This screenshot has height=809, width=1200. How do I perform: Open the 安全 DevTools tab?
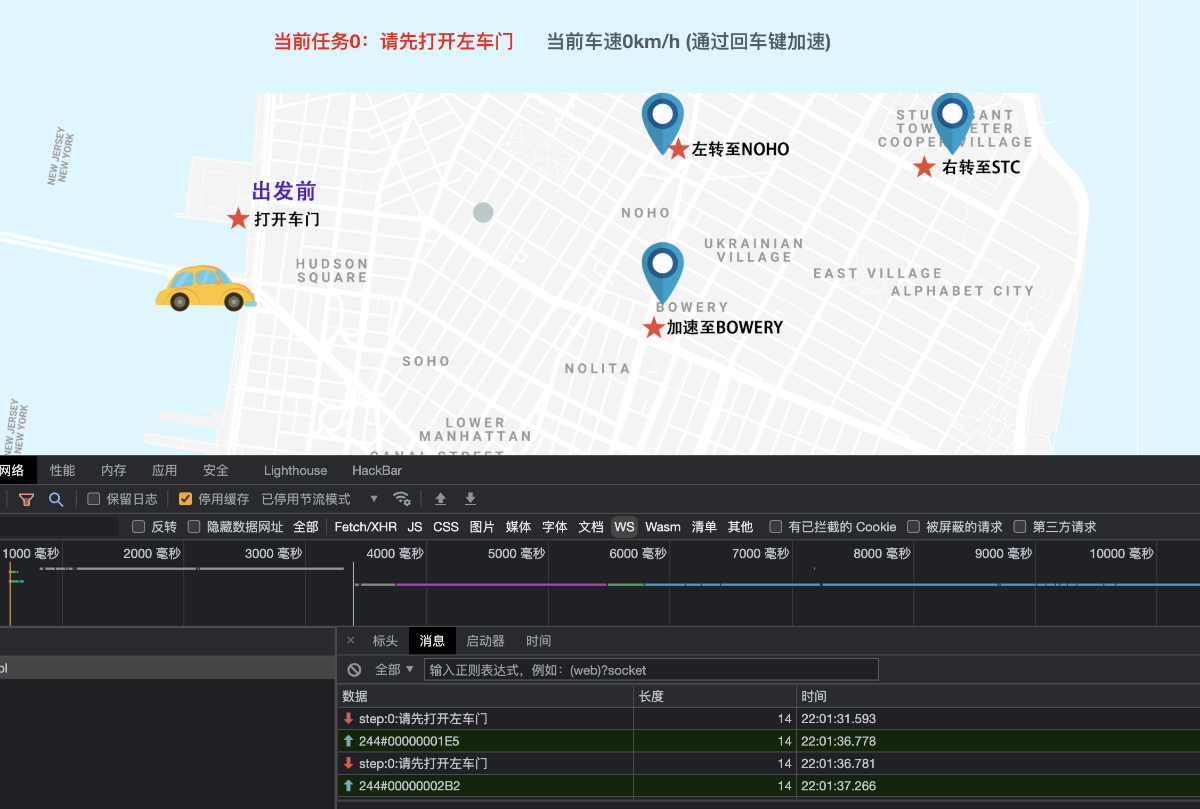click(216, 470)
